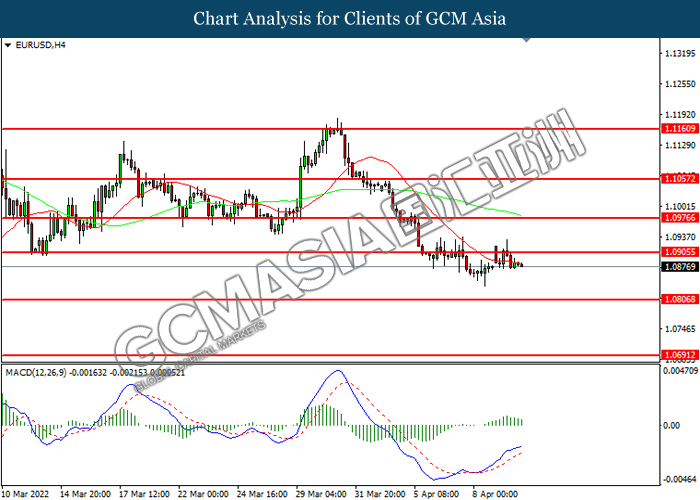Image resolution: width=700 pixels, height=500 pixels.
Task: Click the MACD -0.00464 scale value
Action: tap(679, 480)
